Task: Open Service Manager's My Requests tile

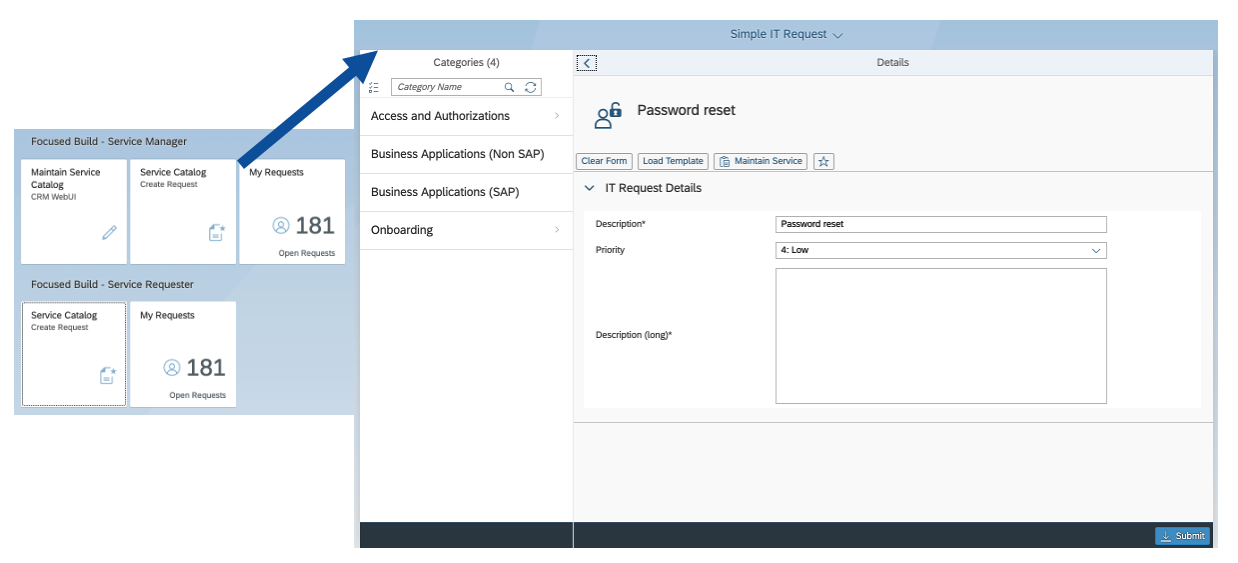Action: point(292,212)
